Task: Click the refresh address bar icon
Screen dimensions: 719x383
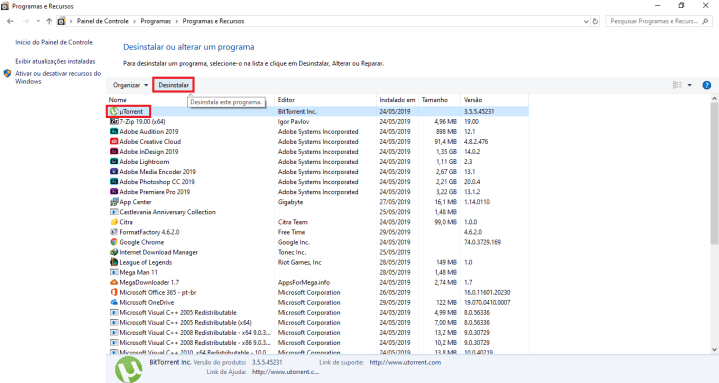Action: click(x=596, y=21)
